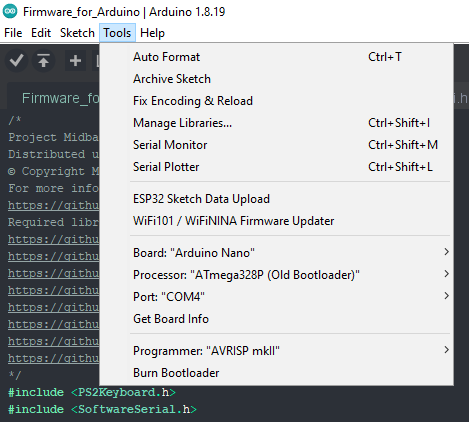Click the Arduino logo in title bar
Image resolution: width=469 pixels, height=422 pixels.
pos(10,11)
